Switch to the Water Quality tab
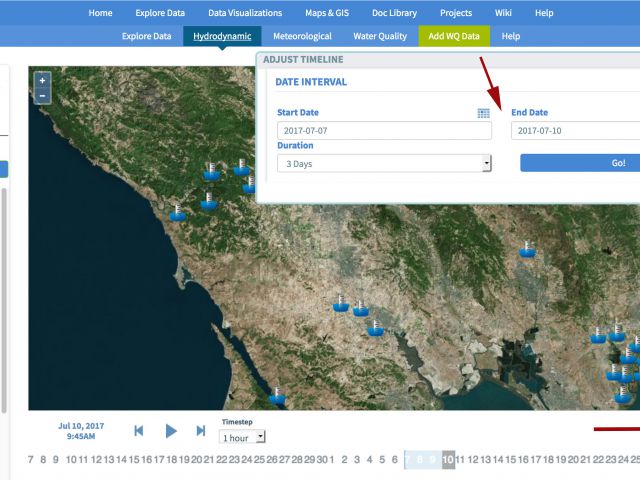This screenshot has width=640, height=480. (381, 36)
